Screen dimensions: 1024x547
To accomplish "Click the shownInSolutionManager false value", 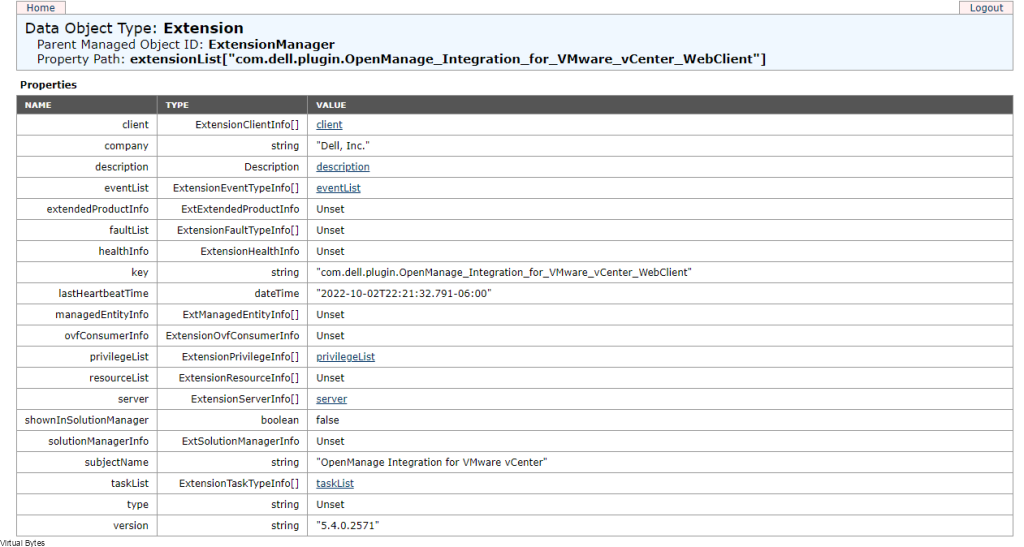I will point(328,420).
